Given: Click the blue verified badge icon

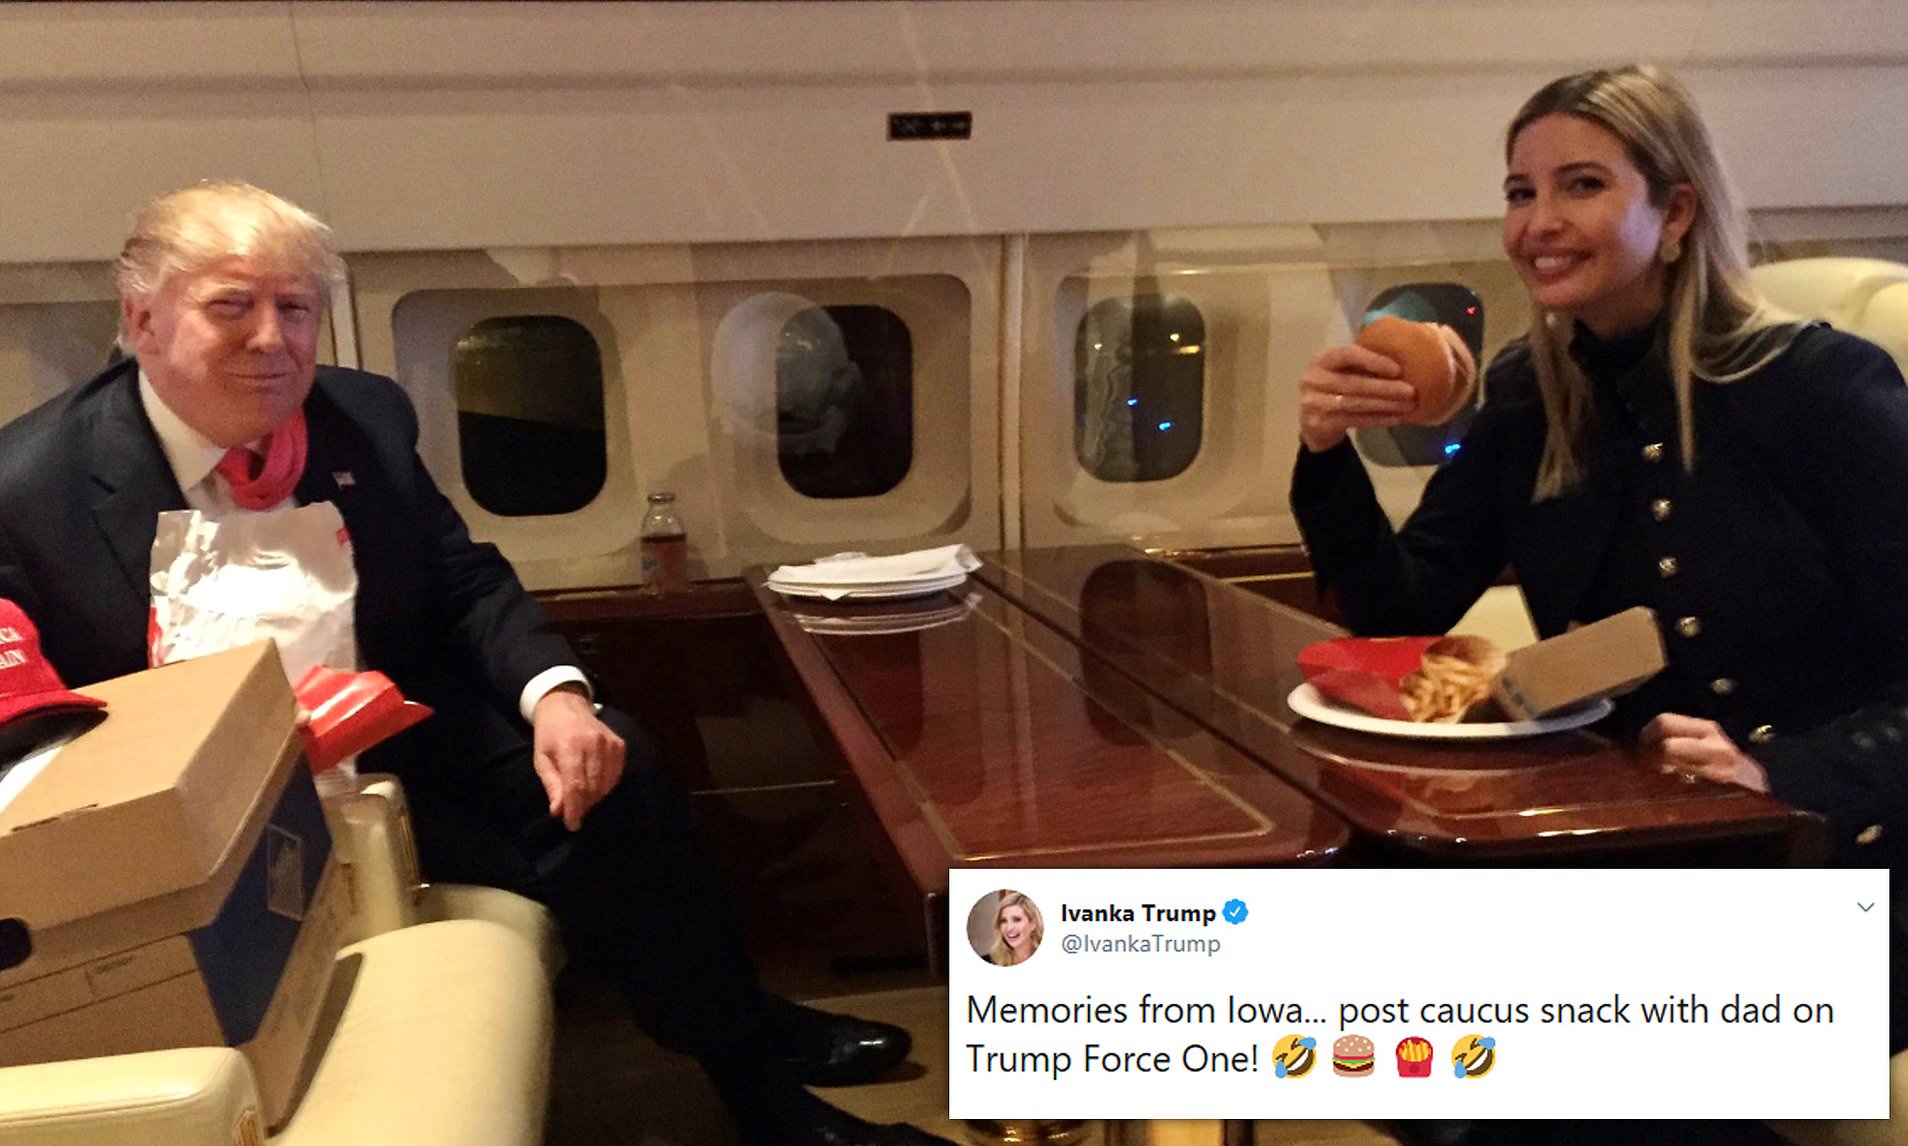Looking at the screenshot, I should (1236, 912).
